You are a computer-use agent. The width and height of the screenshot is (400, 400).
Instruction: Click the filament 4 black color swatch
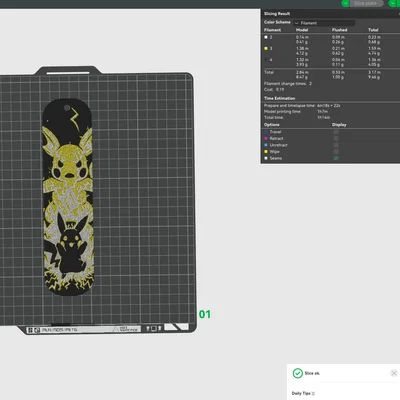tap(266, 60)
